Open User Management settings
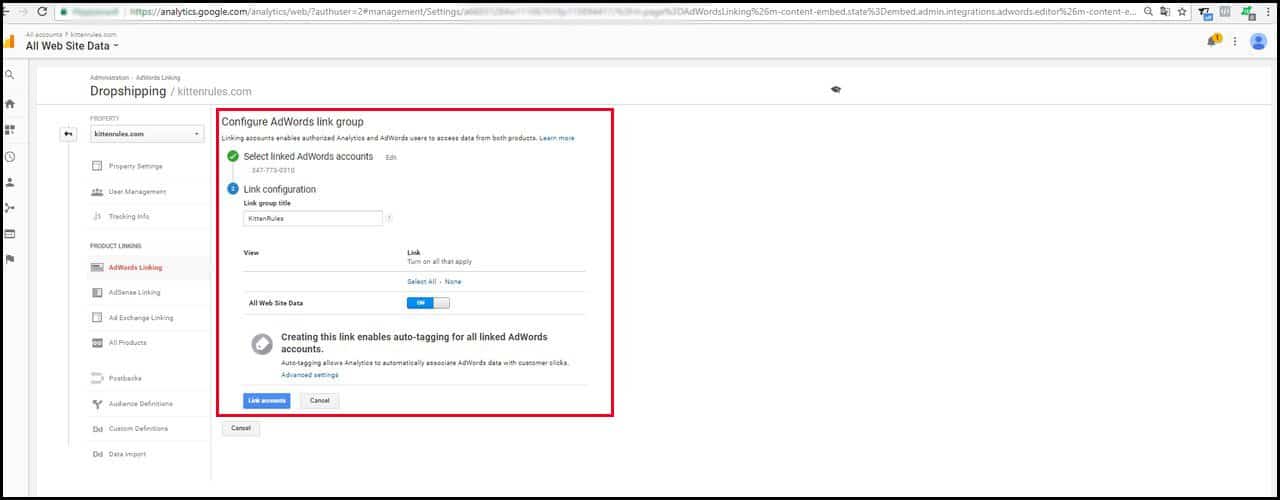Viewport: 1280px width, 500px height. pos(137,191)
